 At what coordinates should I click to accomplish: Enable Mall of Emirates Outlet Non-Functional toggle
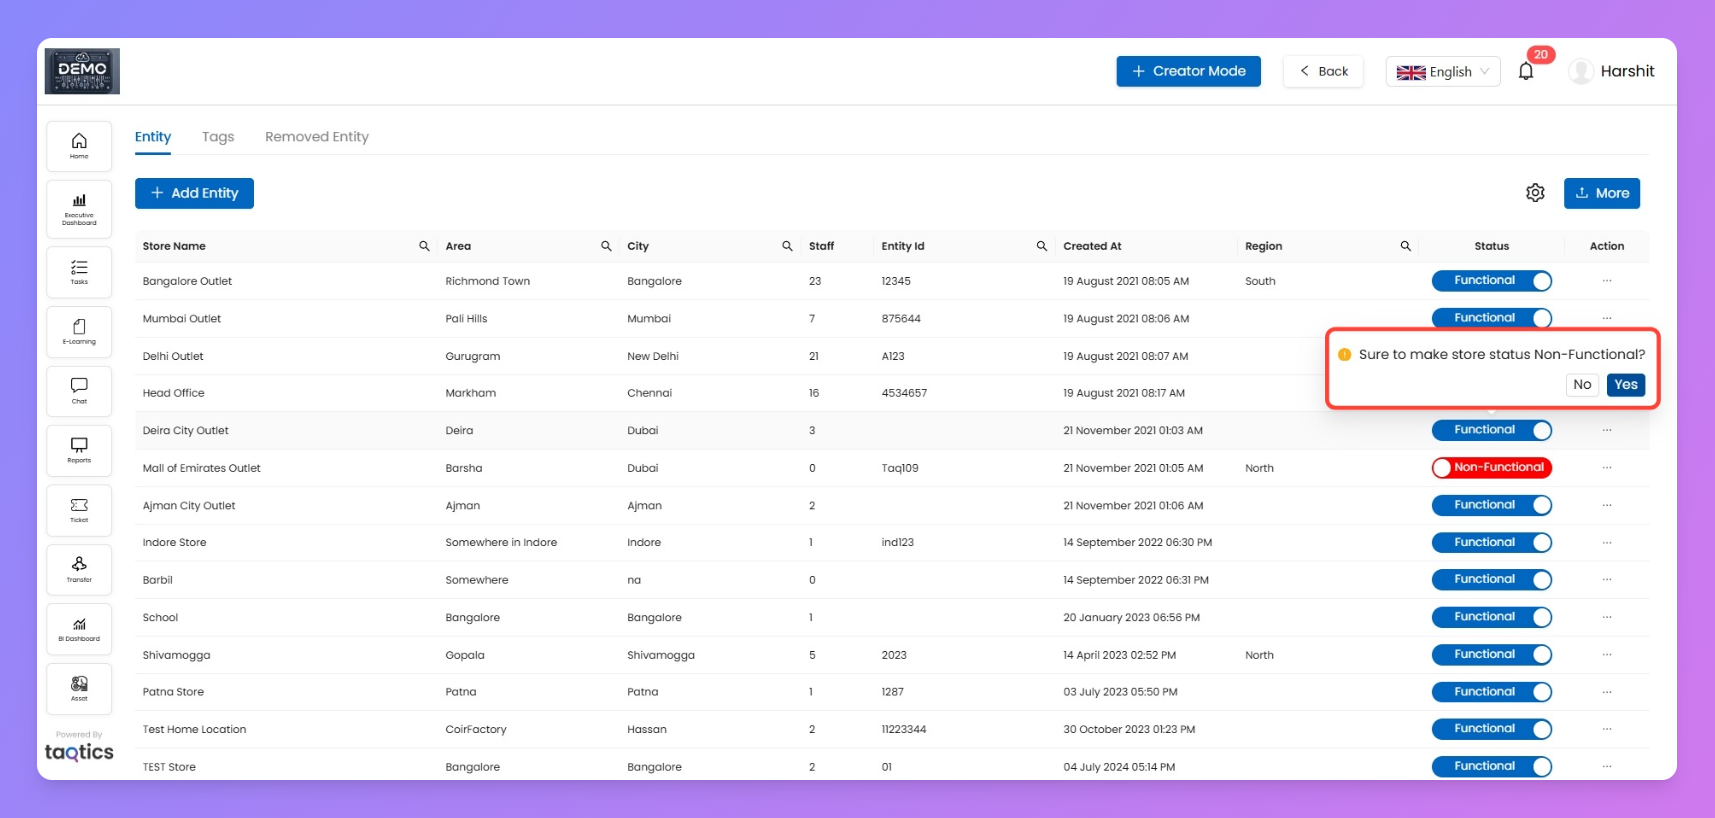[x=1491, y=468]
